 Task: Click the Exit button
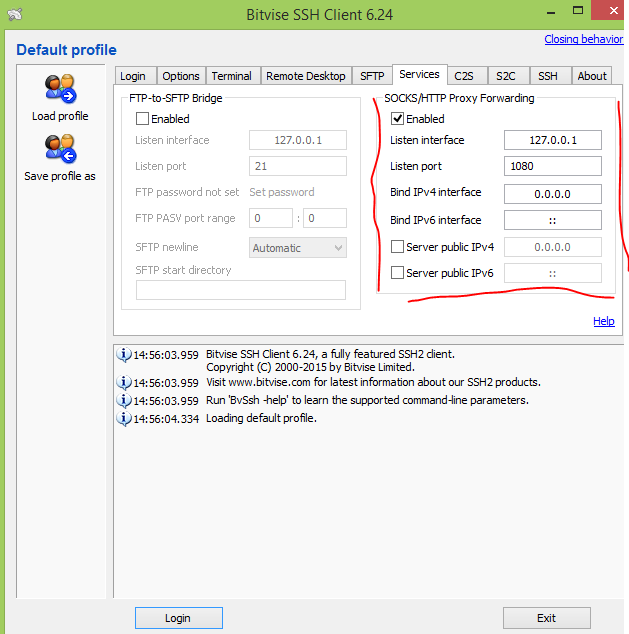[x=547, y=618]
